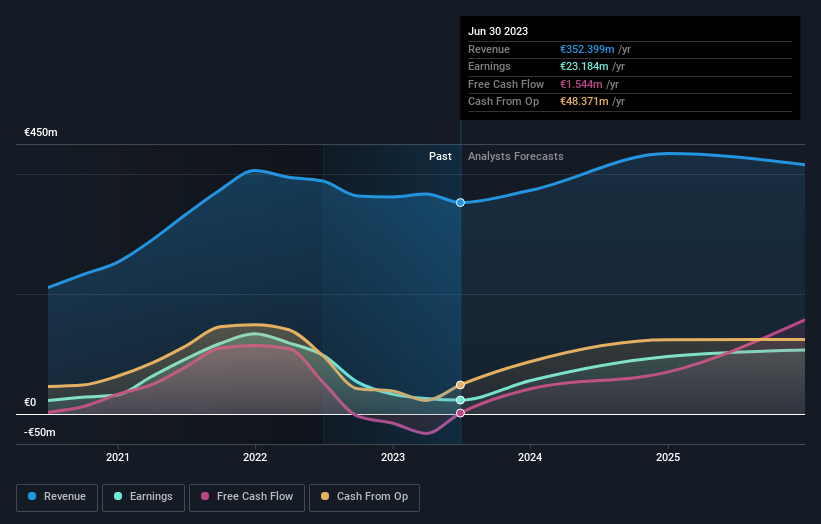Select the 2023 x-axis label
Image resolution: width=821 pixels, height=524 pixels.
[x=393, y=457]
